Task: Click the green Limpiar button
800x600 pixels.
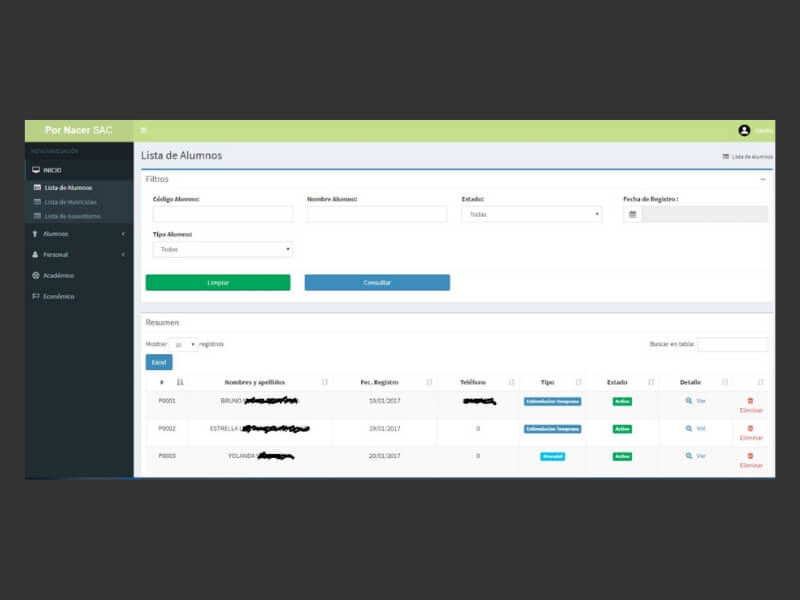Action: [x=218, y=283]
